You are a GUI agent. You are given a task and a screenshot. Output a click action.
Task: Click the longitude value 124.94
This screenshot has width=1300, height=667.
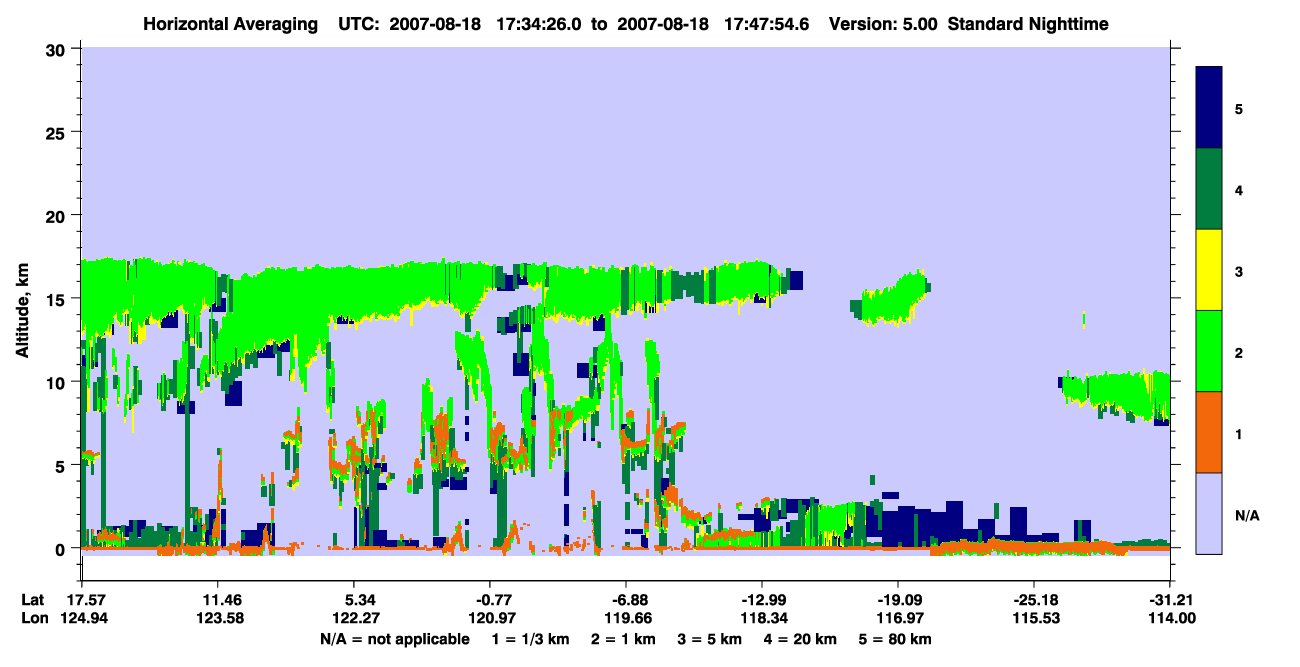tap(82, 618)
